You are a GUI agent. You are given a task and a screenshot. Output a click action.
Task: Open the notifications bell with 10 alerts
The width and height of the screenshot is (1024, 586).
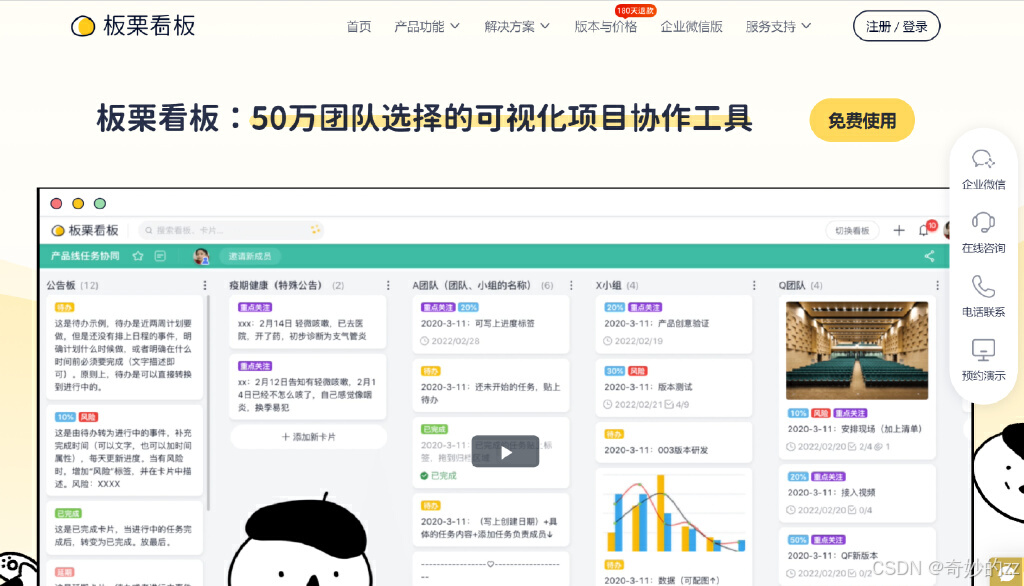pos(923,231)
